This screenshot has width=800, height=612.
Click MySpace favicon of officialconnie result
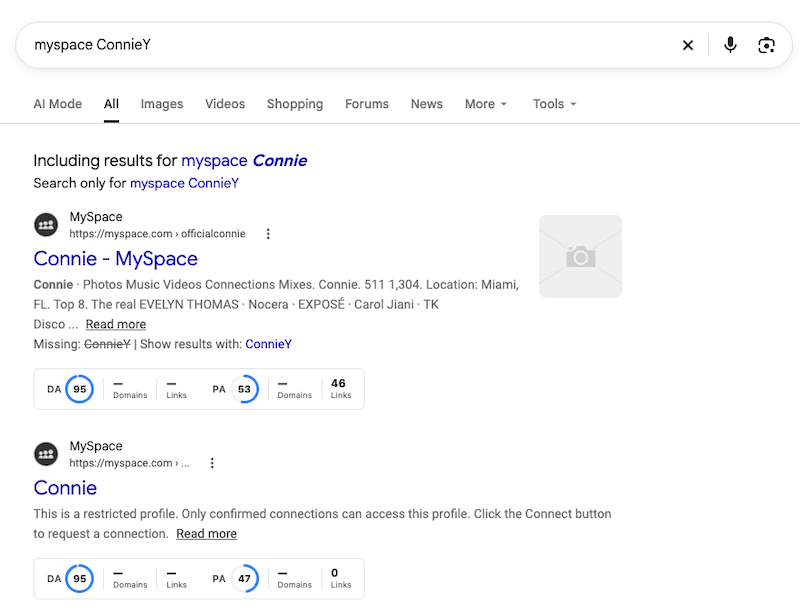(46, 225)
